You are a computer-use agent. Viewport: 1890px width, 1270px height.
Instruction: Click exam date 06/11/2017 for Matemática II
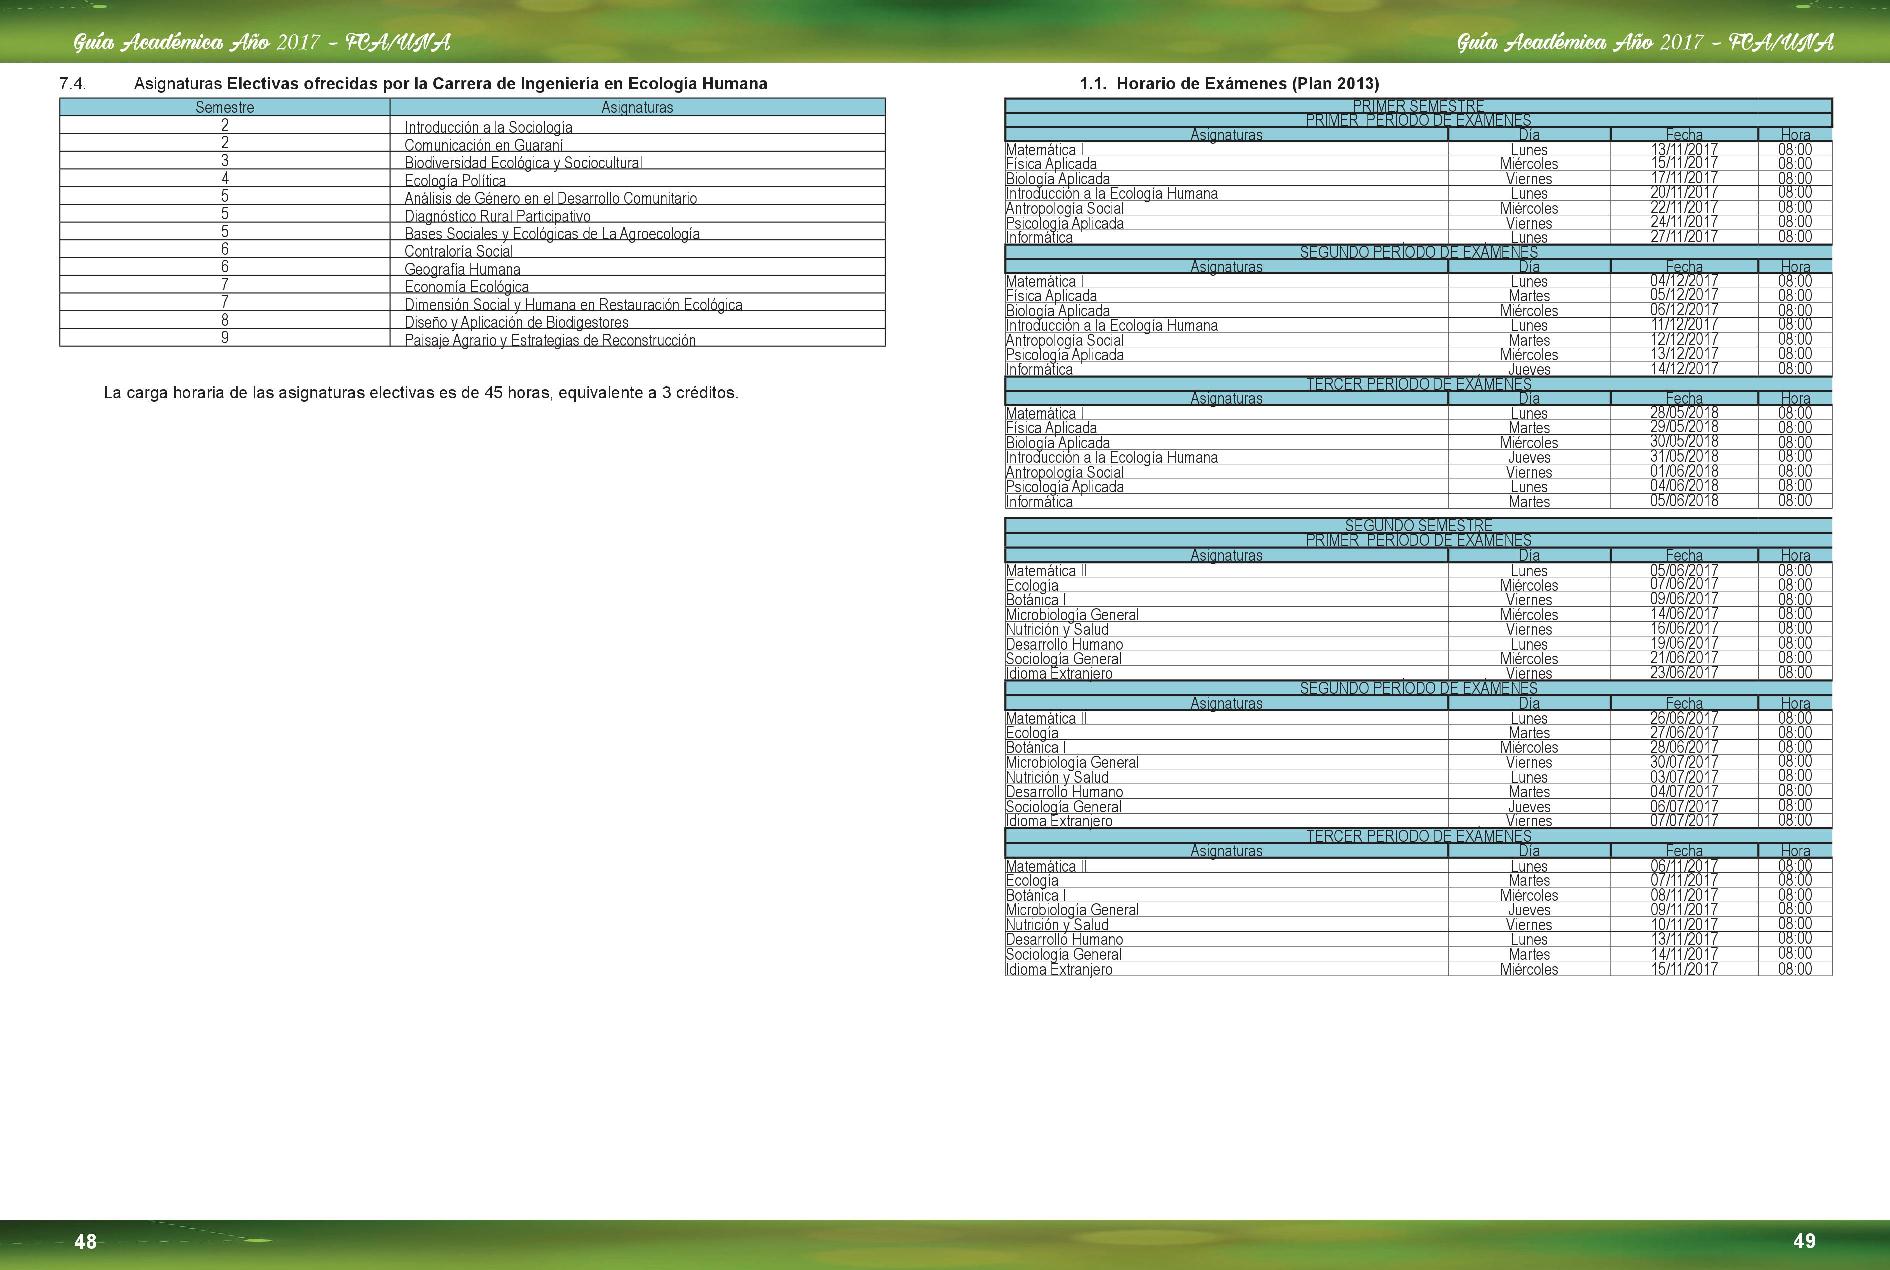tap(1684, 865)
